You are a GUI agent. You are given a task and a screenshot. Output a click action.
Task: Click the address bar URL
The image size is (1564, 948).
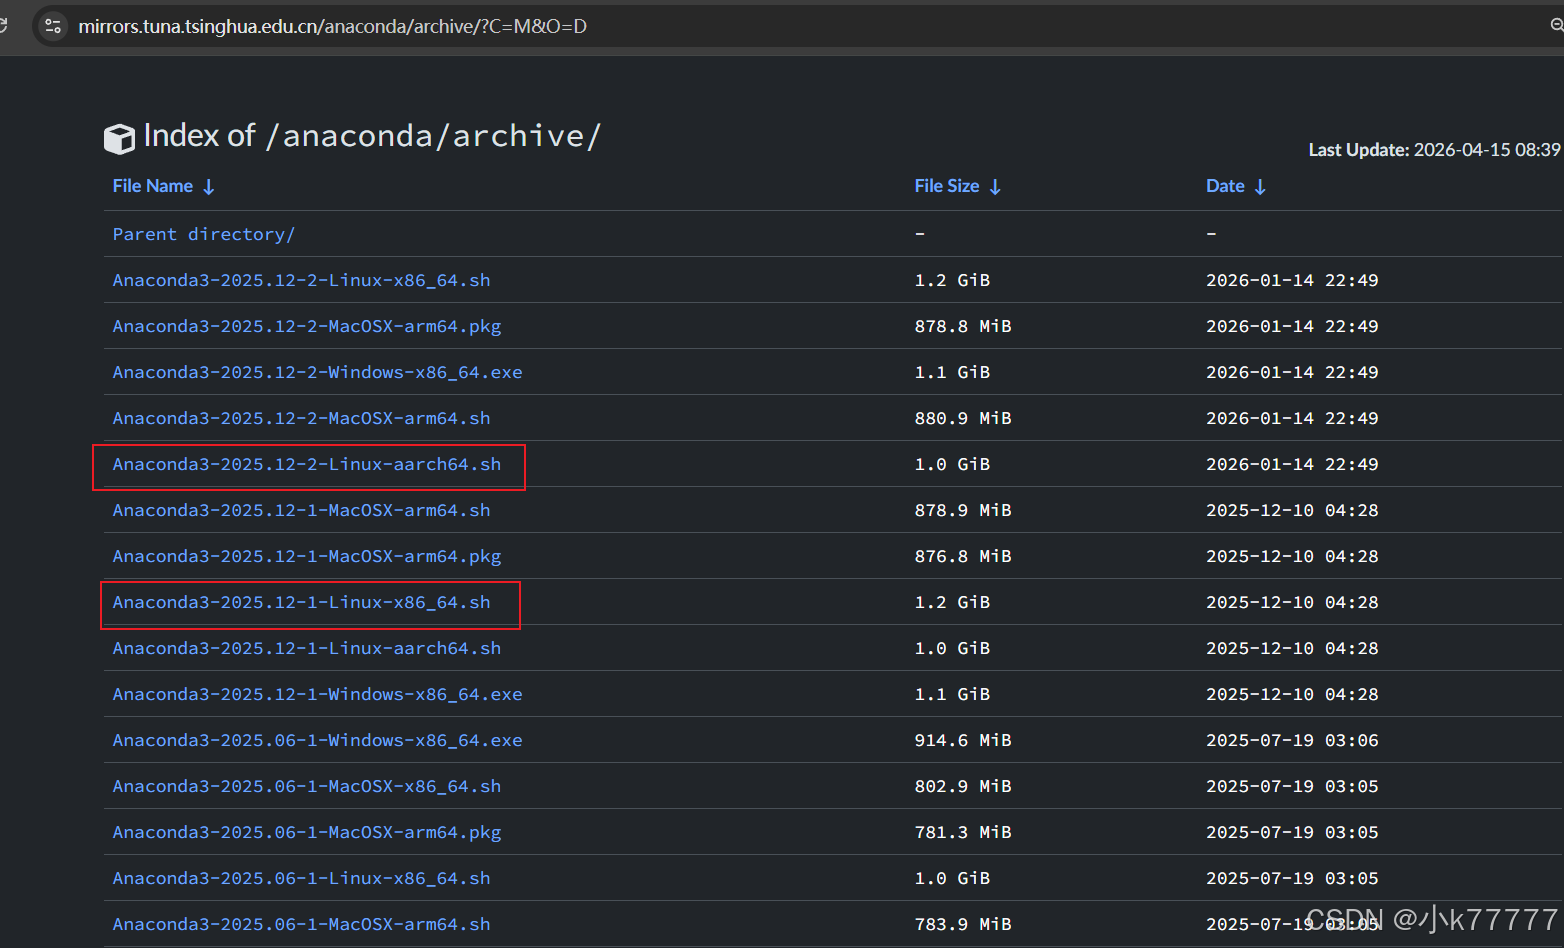tap(333, 26)
